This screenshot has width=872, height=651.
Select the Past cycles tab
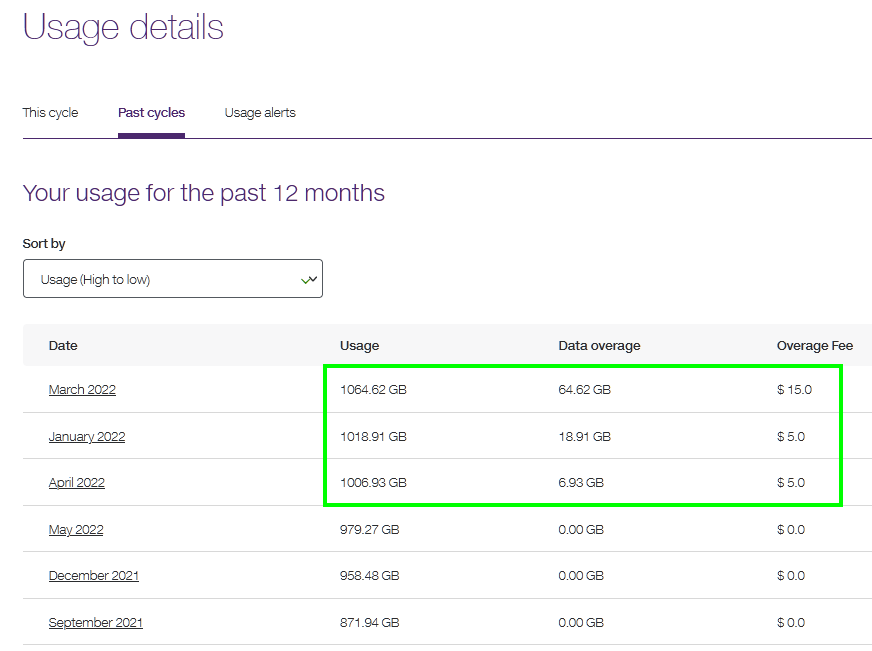pos(151,113)
